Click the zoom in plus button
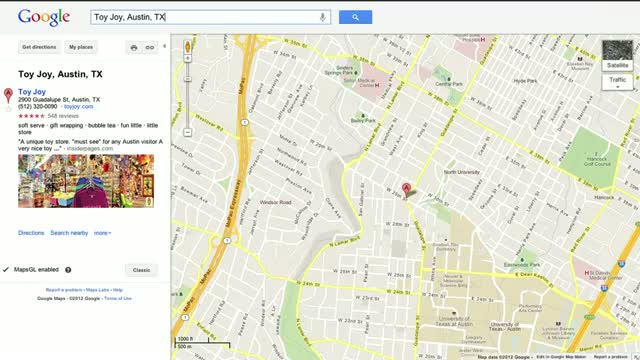 pos(188,59)
